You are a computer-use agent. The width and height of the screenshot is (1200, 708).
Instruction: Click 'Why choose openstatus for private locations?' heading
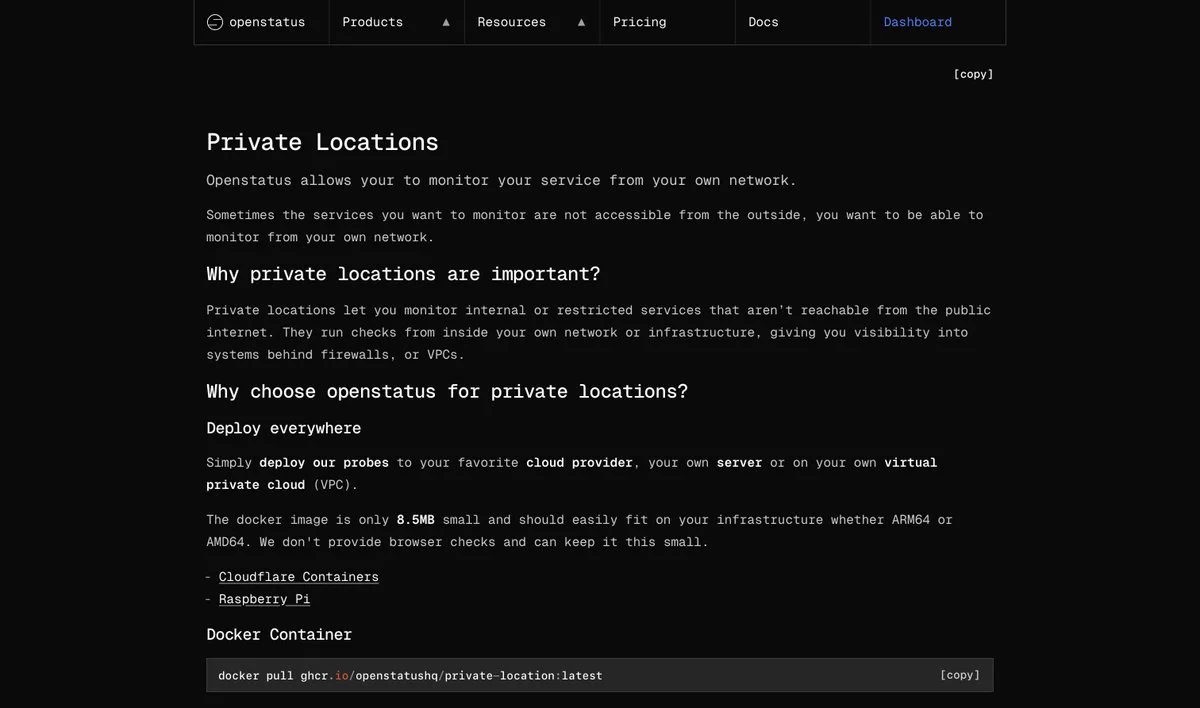pos(447,391)
